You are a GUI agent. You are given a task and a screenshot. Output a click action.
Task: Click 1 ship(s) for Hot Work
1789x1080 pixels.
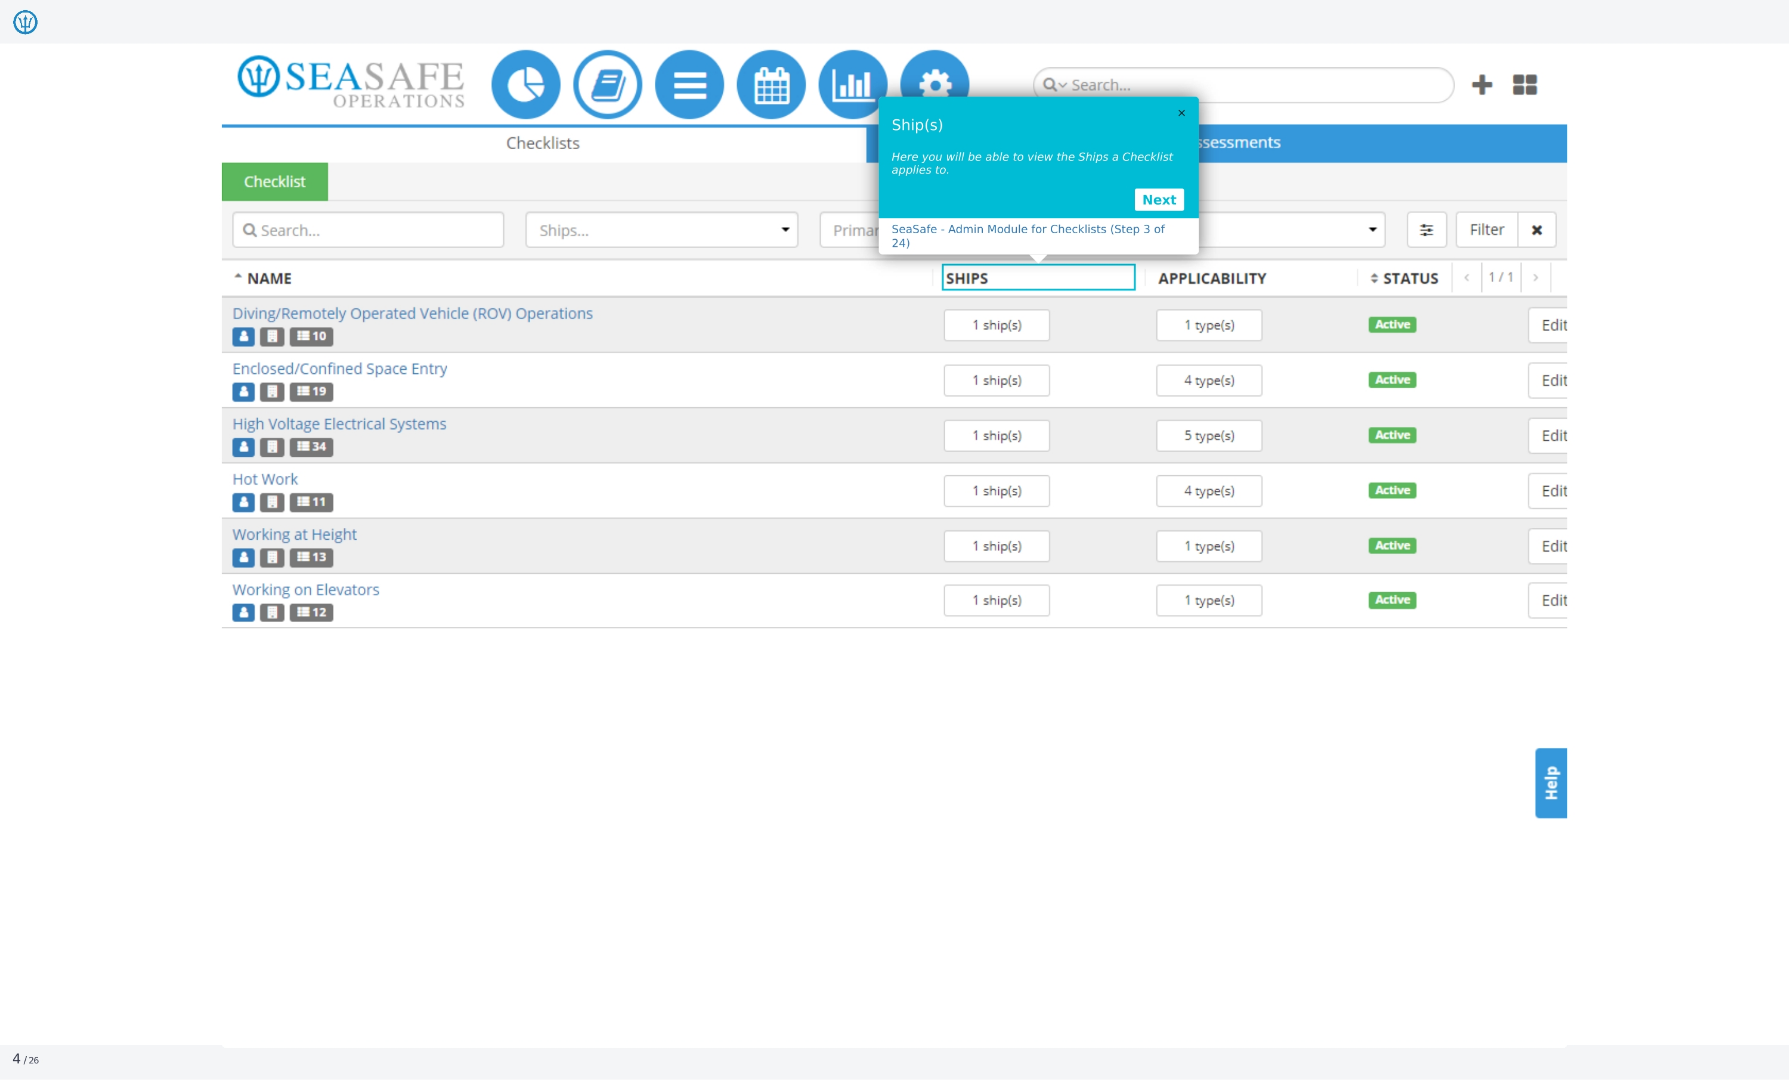997,491
